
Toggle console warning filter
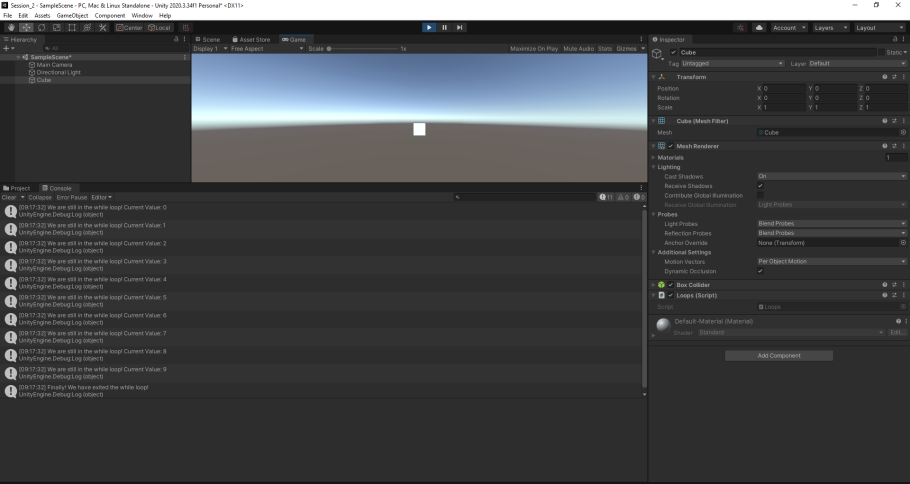(623, 197)
